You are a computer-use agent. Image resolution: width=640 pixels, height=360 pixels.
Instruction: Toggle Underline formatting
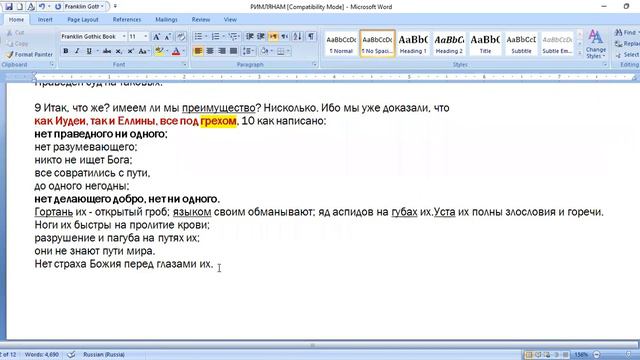[89, 51]
